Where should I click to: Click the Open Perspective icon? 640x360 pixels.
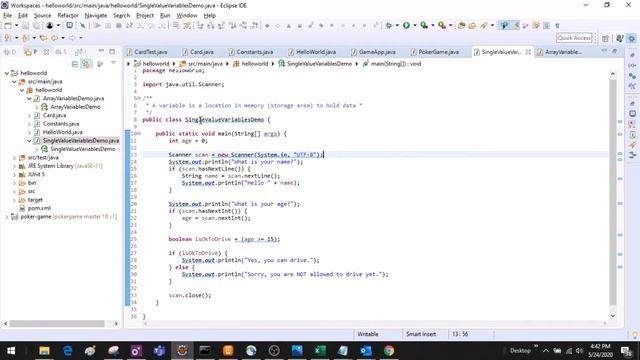tap(605, 38)
